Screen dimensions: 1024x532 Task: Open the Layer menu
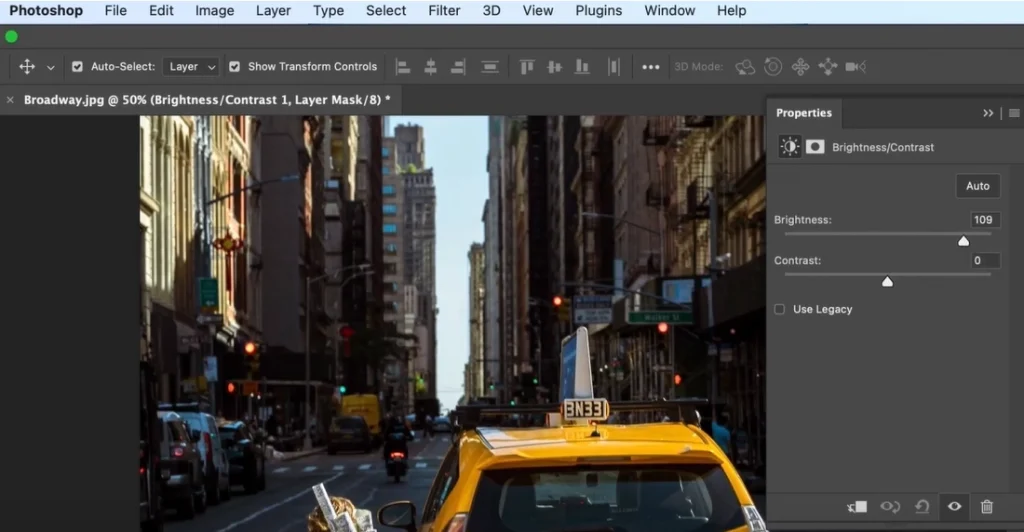click(272, 11)
